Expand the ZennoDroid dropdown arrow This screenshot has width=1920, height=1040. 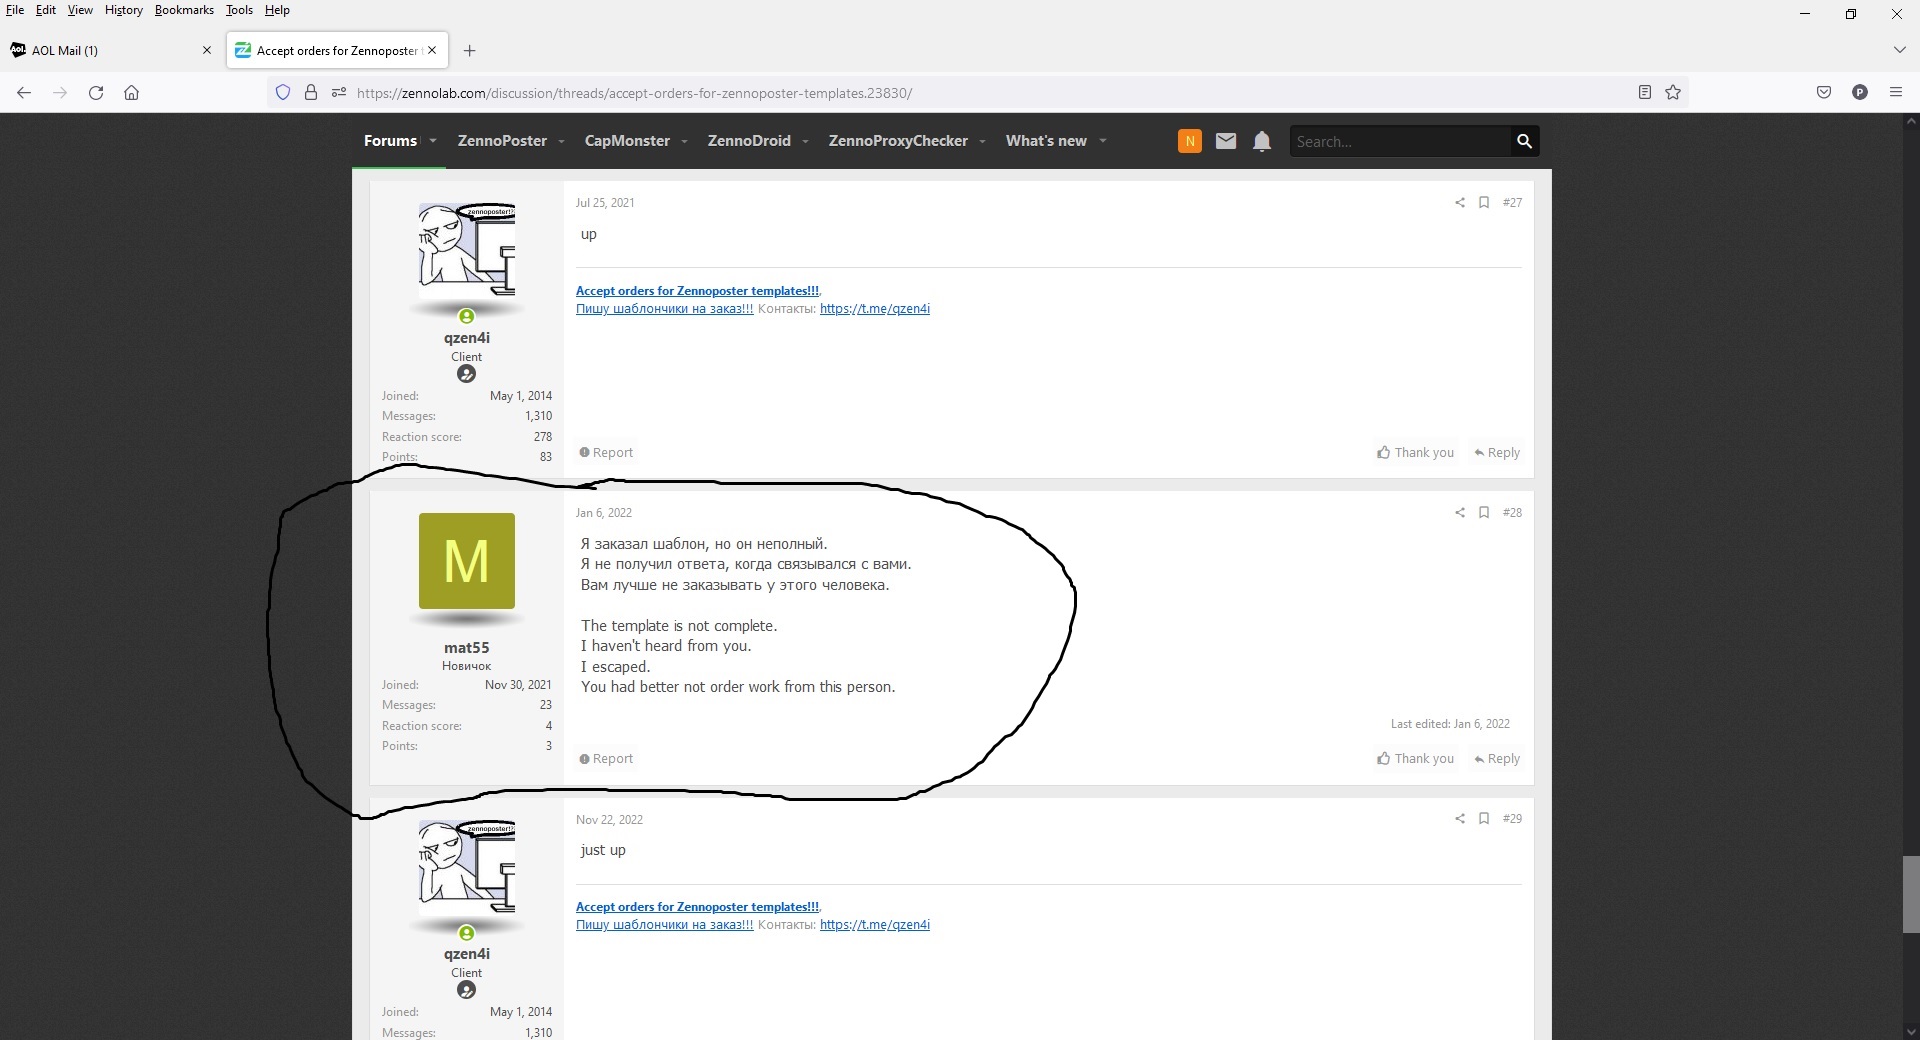point(805,142)
